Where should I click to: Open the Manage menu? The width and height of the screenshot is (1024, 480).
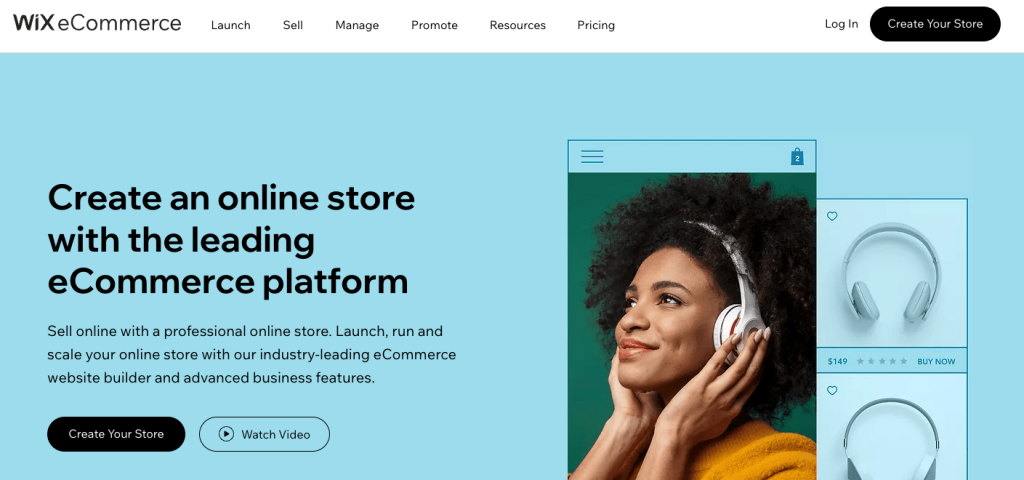click(357, 25)
